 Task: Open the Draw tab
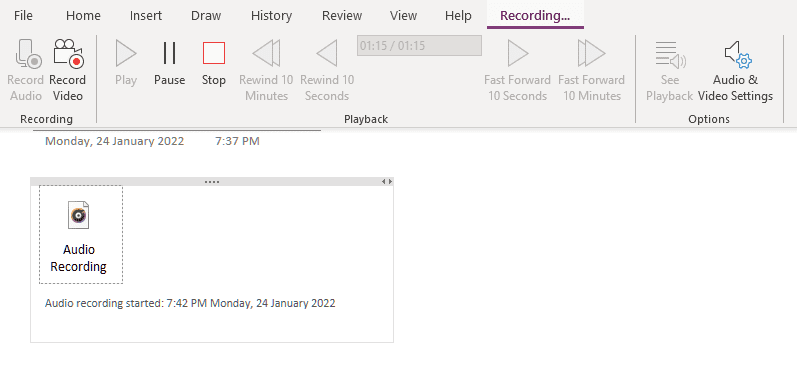point(206,15)
